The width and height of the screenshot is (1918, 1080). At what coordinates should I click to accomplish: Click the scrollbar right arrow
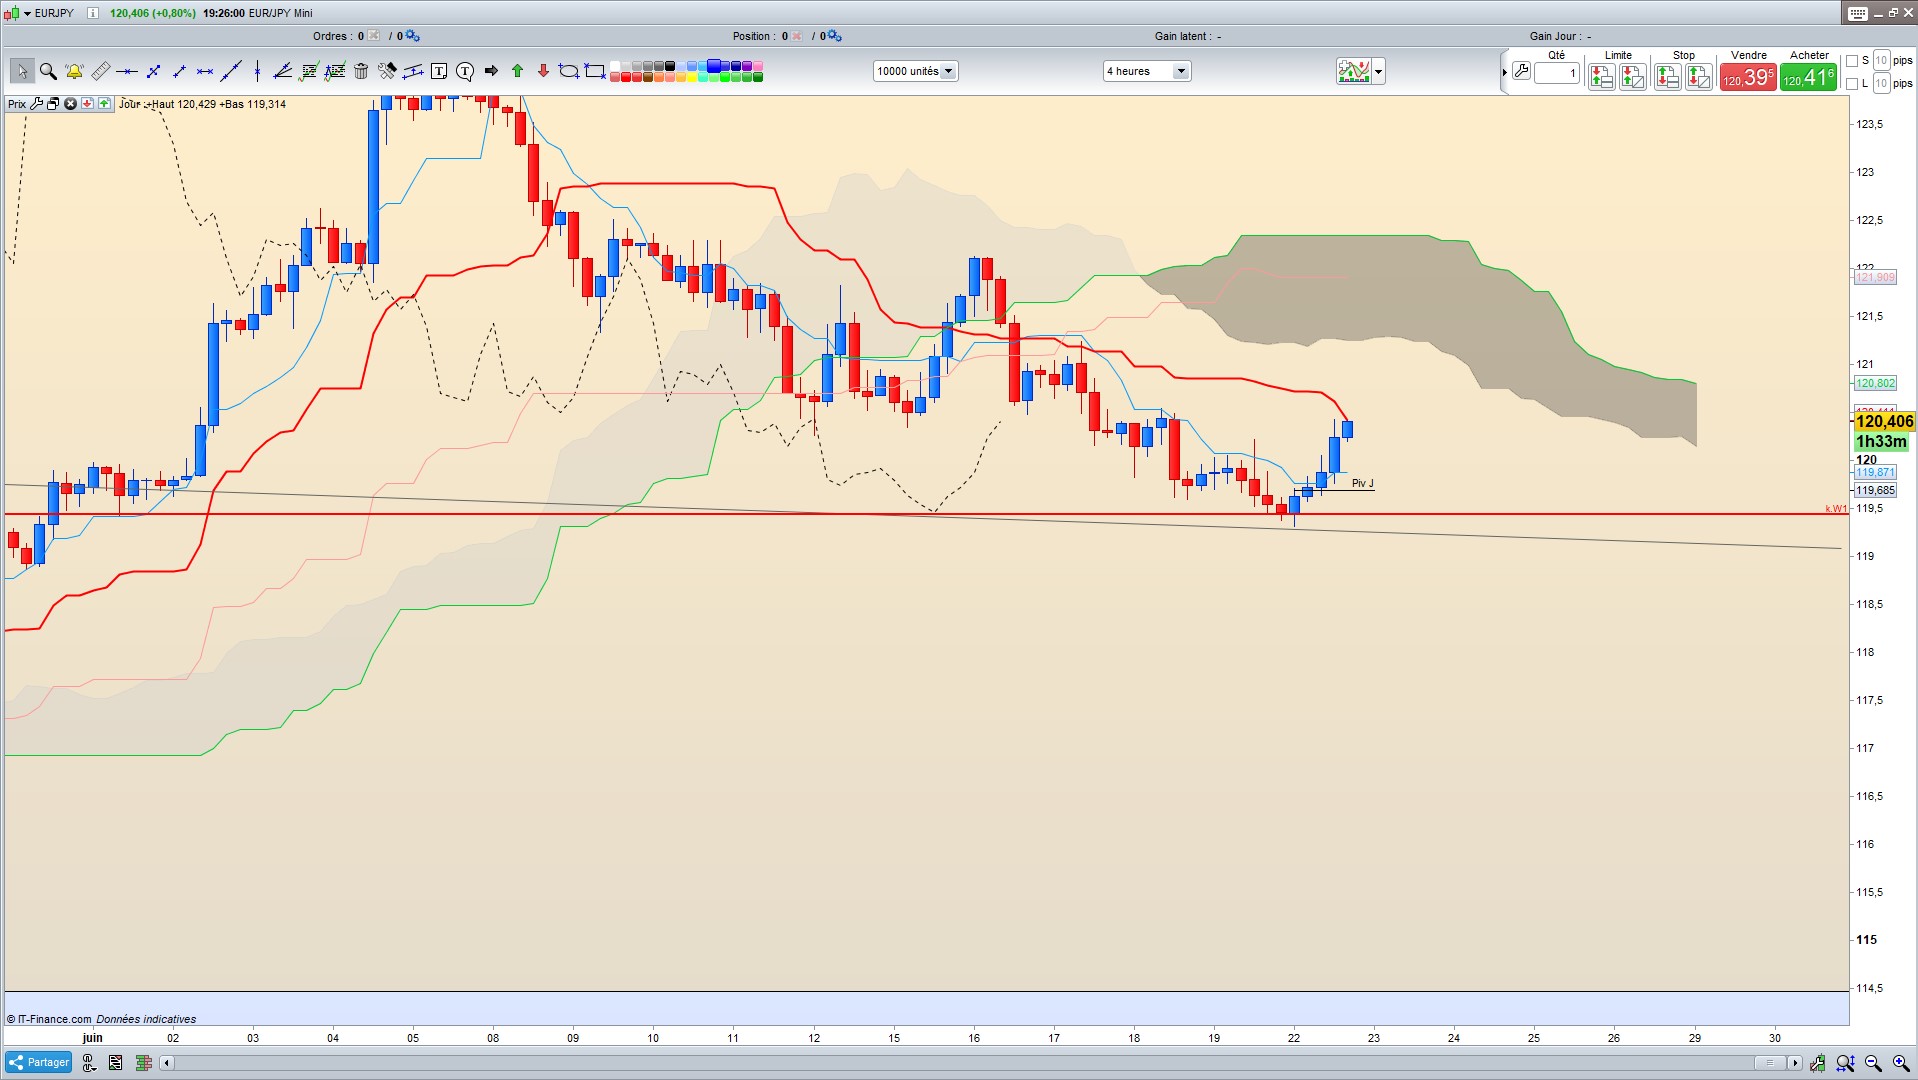[x=1795, y=1063]
